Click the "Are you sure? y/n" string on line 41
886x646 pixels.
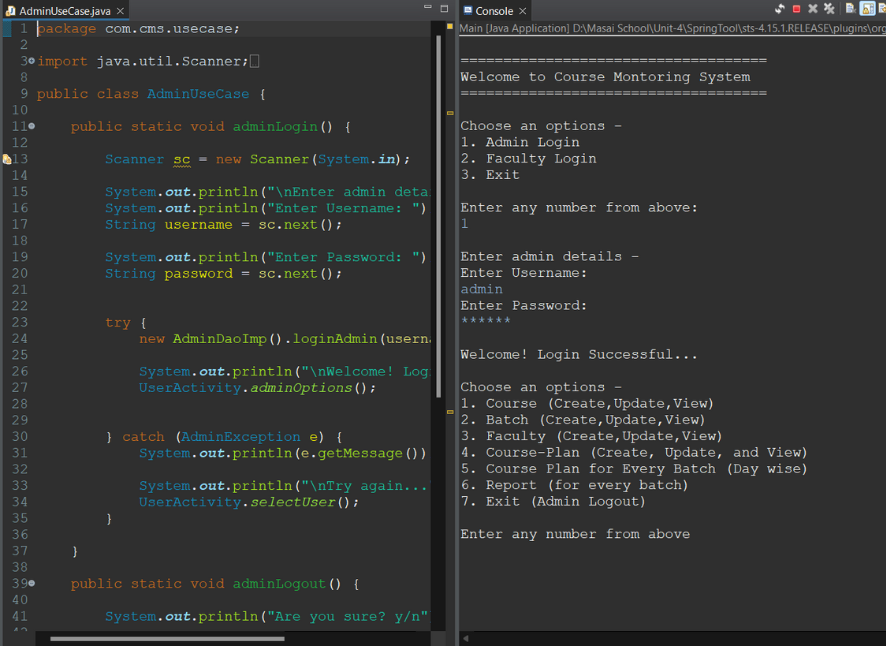[348, 616]
